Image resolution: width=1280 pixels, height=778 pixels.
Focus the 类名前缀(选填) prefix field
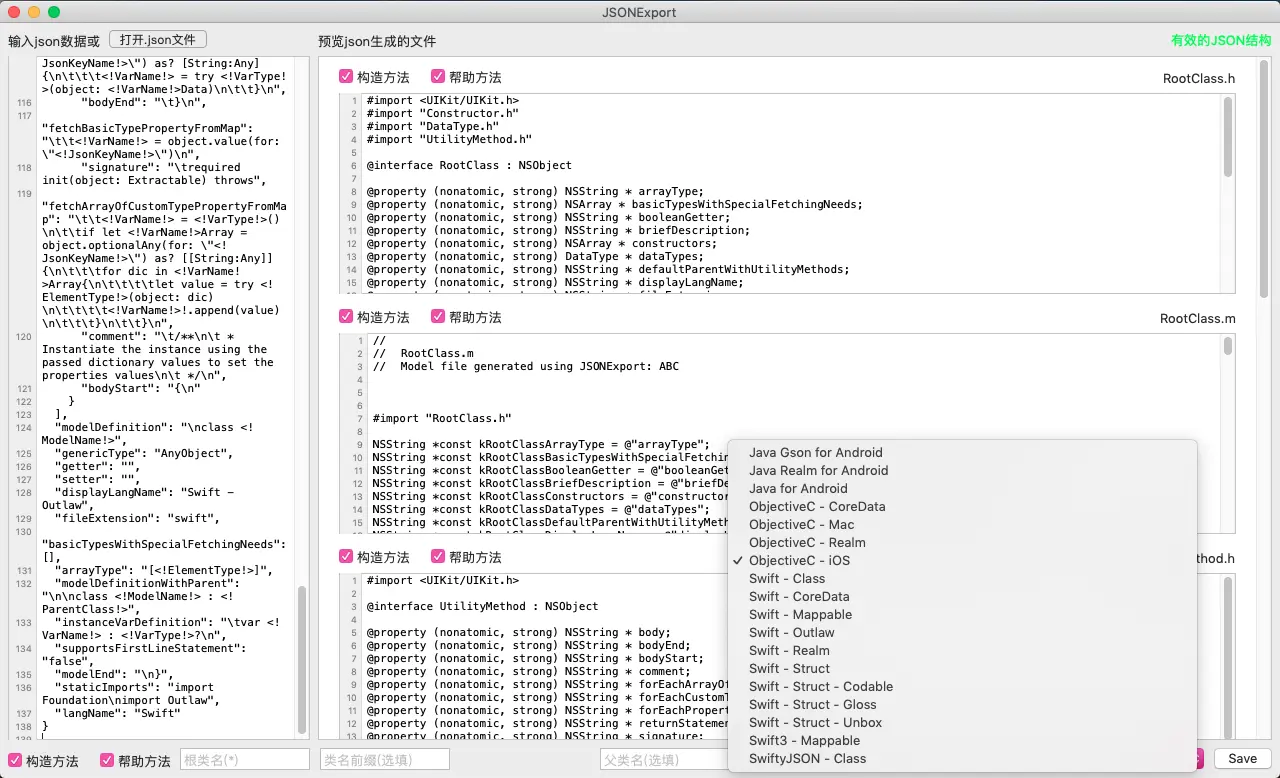pyautogui.click(x=385, y=760)
